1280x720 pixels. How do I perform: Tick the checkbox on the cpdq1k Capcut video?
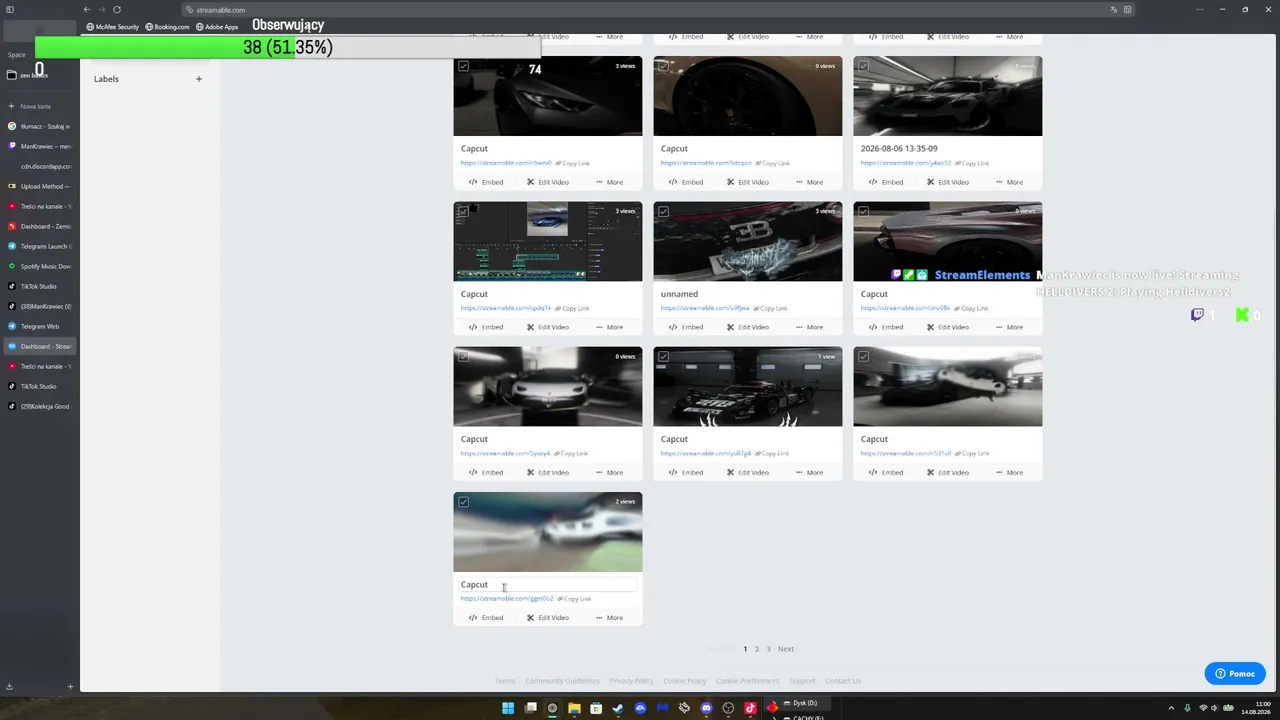[x=463, y=212]
